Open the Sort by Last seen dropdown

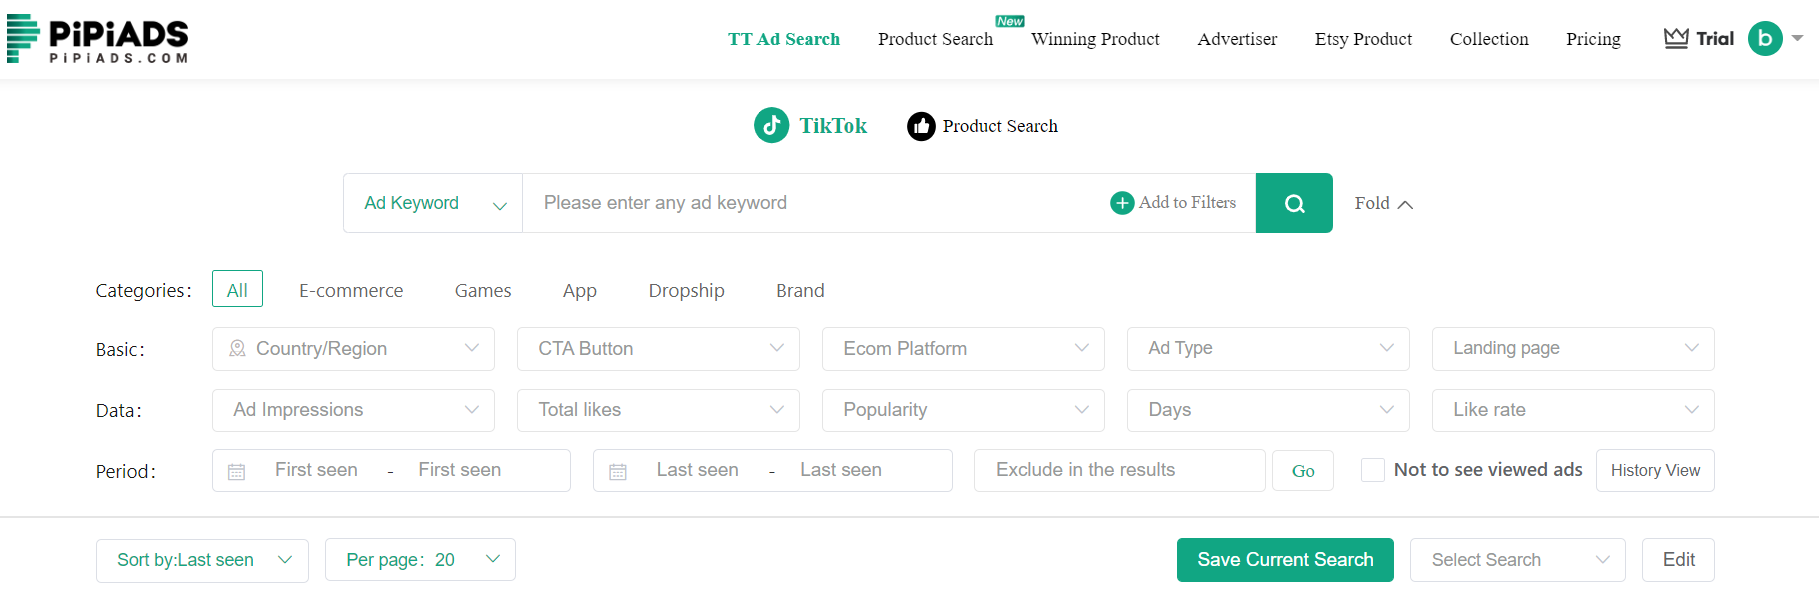point(202,560)
